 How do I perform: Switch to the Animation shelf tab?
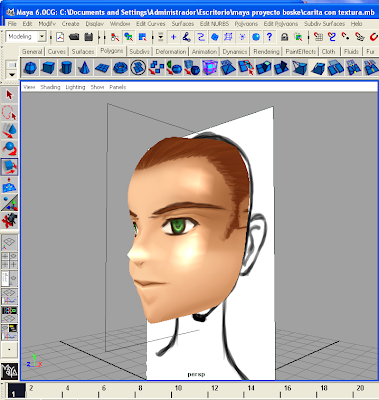pyautogui.click(x=204, y=52)
